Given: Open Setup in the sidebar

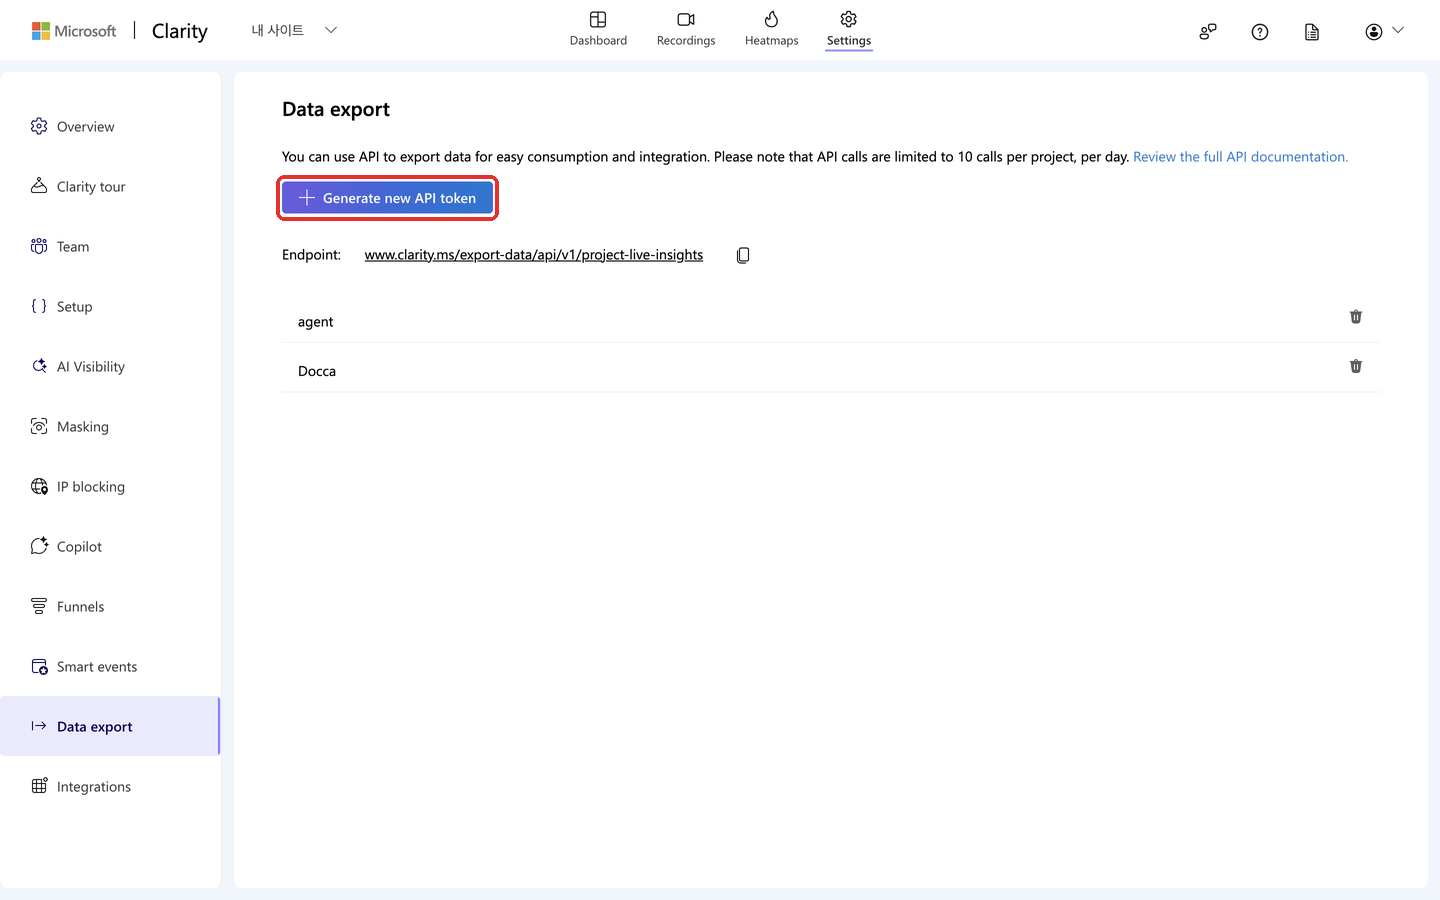Looking at the screenshot, I should (110, 307).
